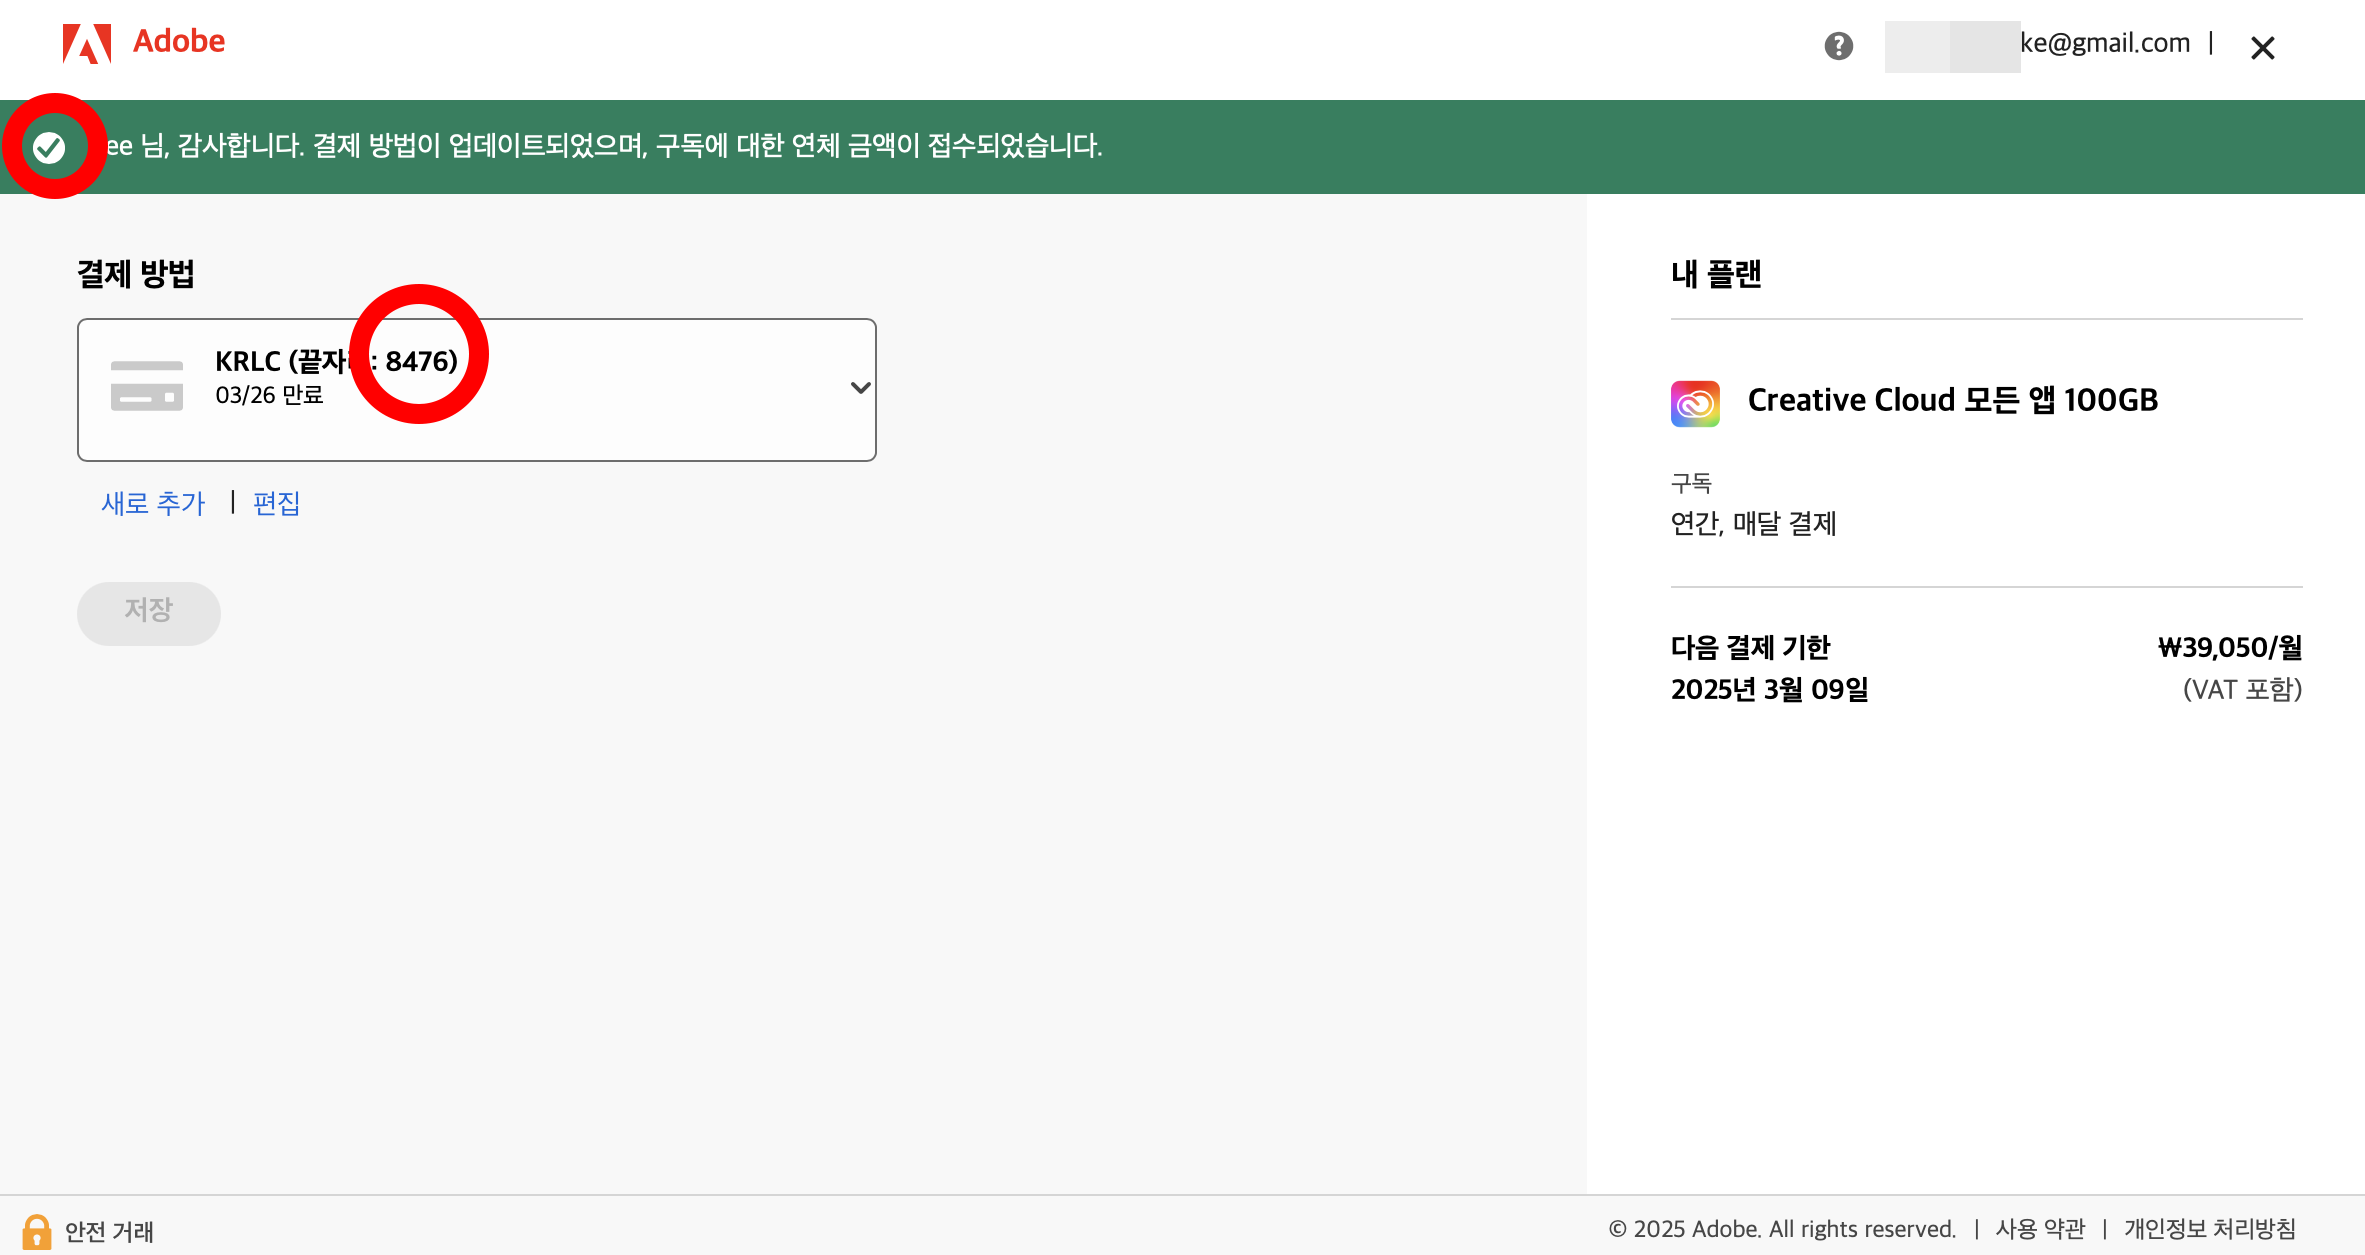
Task: Click Creative Cloud 모든 앱 100GB plan title
Action: point(1952,401)
